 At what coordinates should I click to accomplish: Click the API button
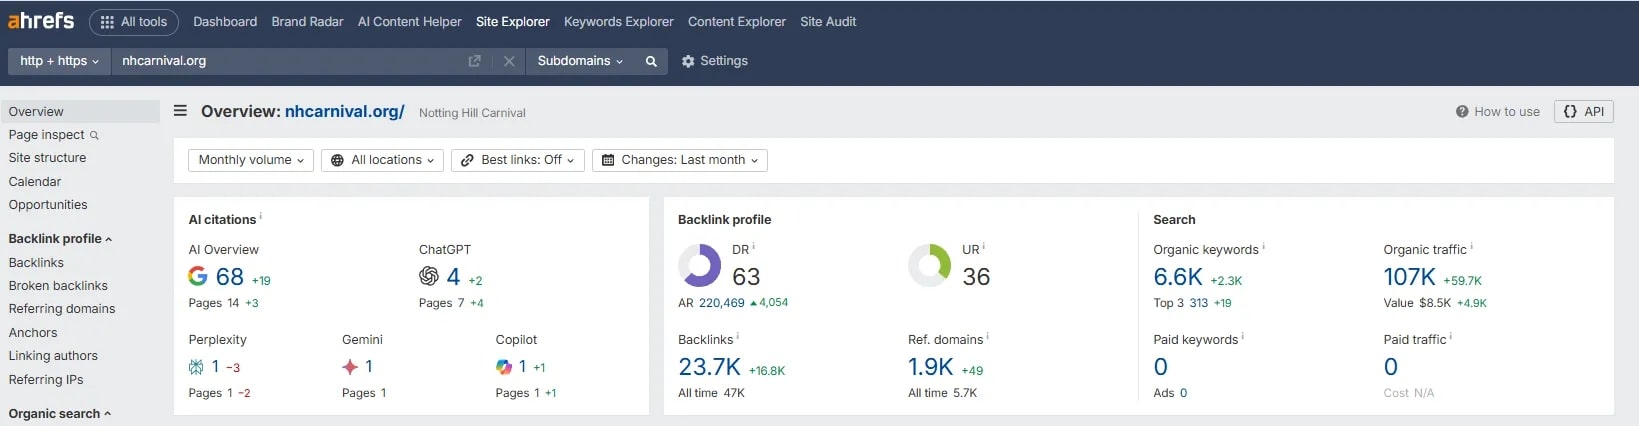click(x=1584, y=112)
